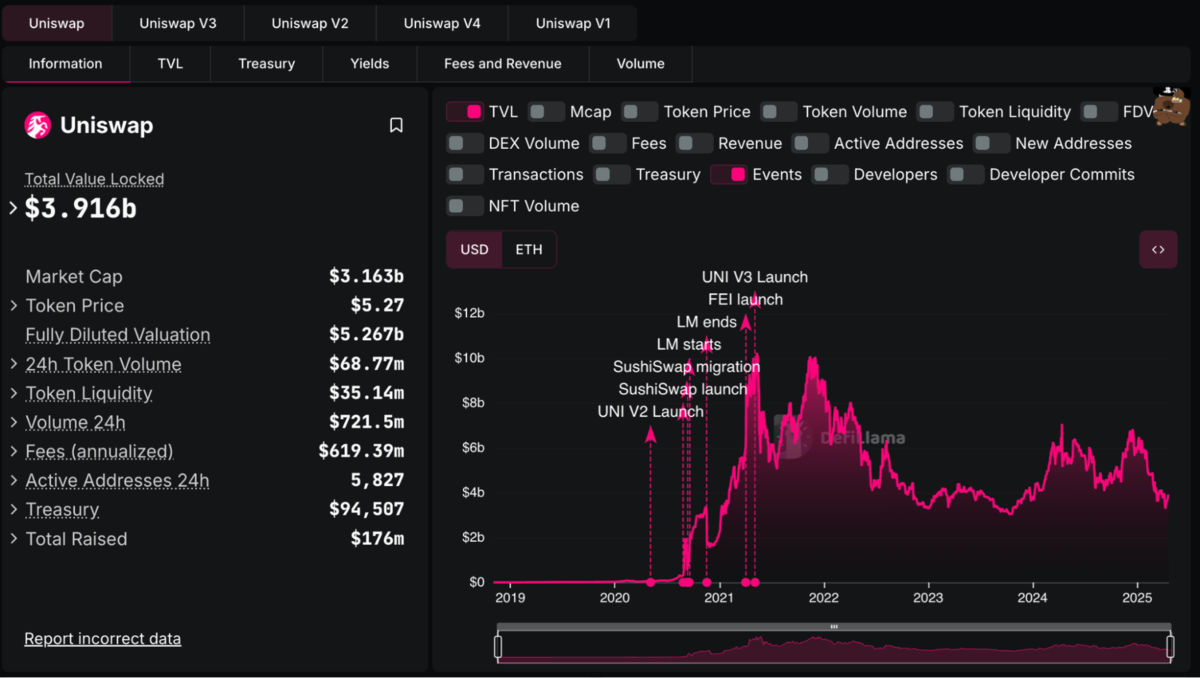Select the Uniswap V3 tab

pos(178,22)
